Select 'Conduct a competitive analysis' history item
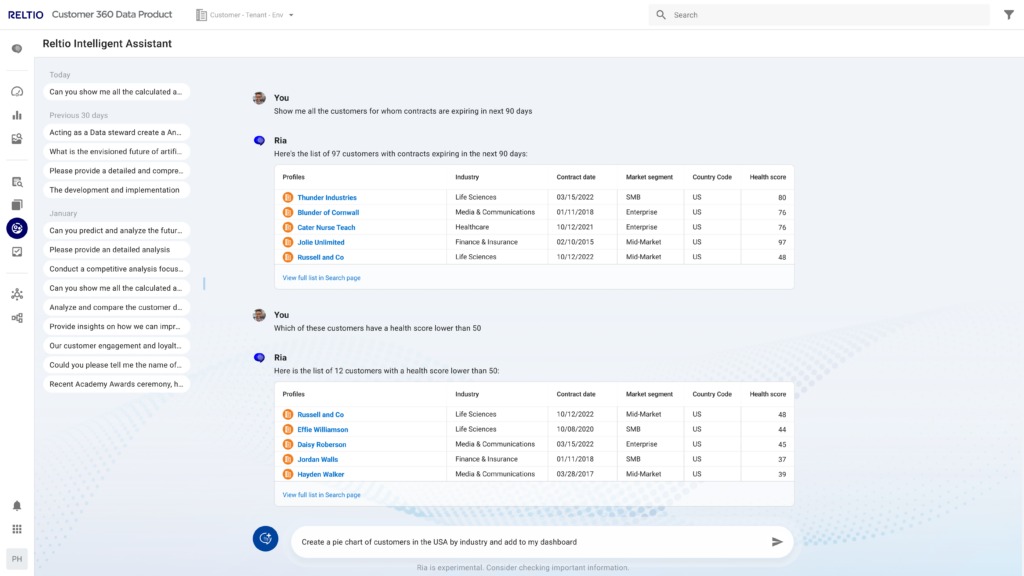 coord(116,269)
